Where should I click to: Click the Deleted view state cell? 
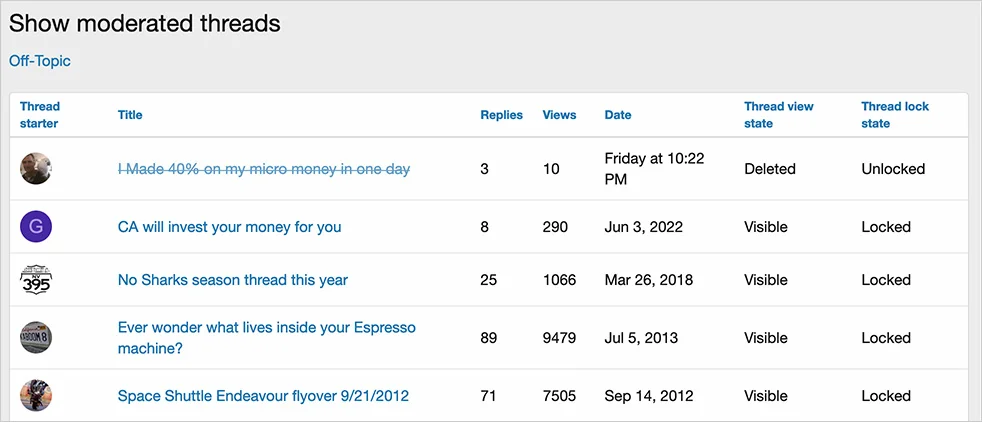[770, 169]
